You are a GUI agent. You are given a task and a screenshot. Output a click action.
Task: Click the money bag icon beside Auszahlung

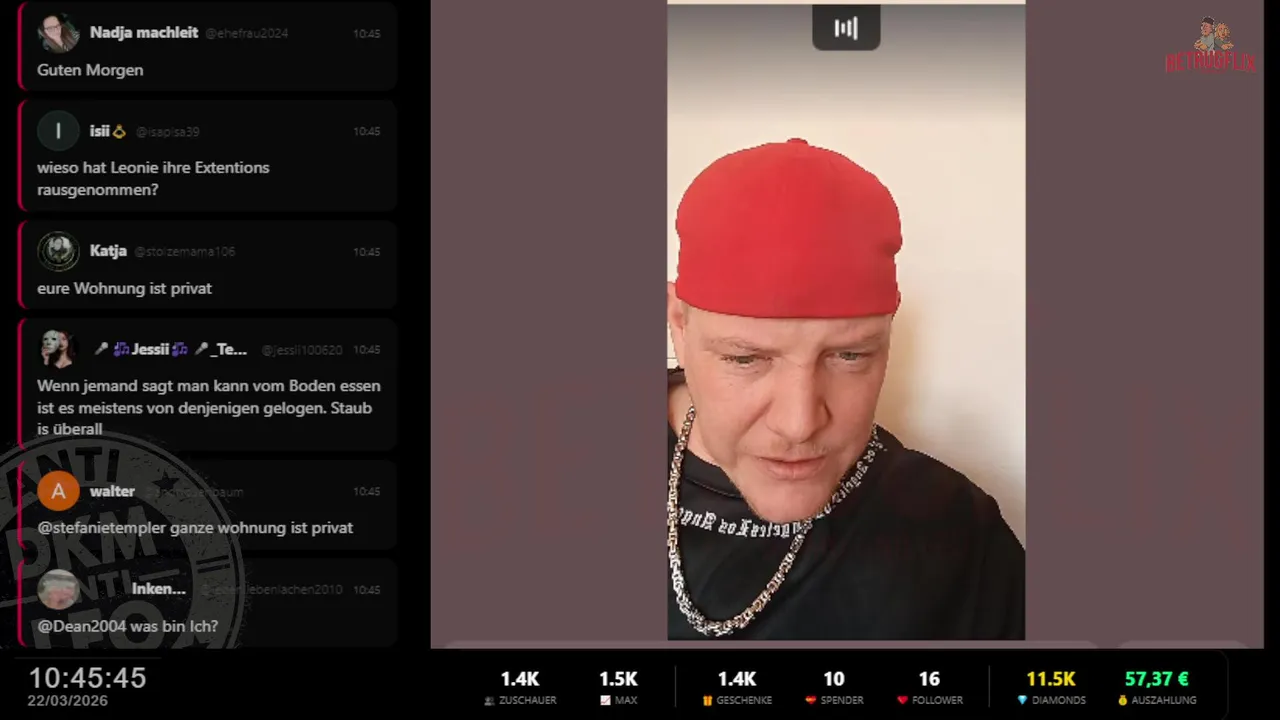[x=1122, y=701]
